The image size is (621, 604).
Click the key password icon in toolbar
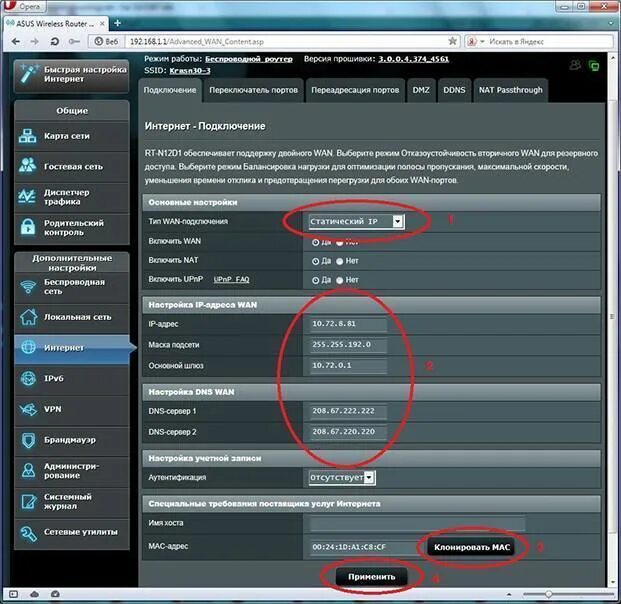74,42
